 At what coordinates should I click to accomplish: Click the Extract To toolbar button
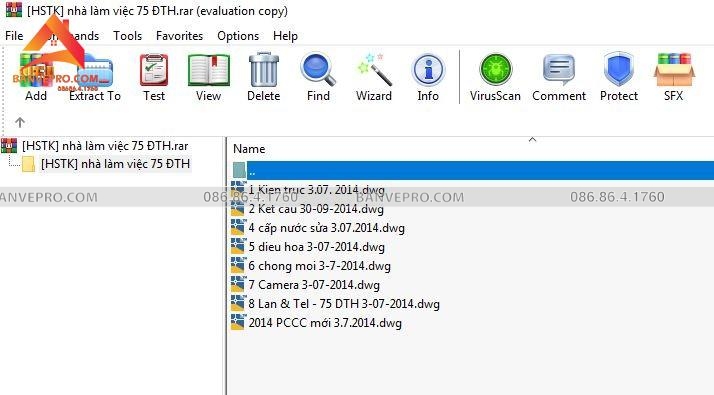(x=95, y=77)
